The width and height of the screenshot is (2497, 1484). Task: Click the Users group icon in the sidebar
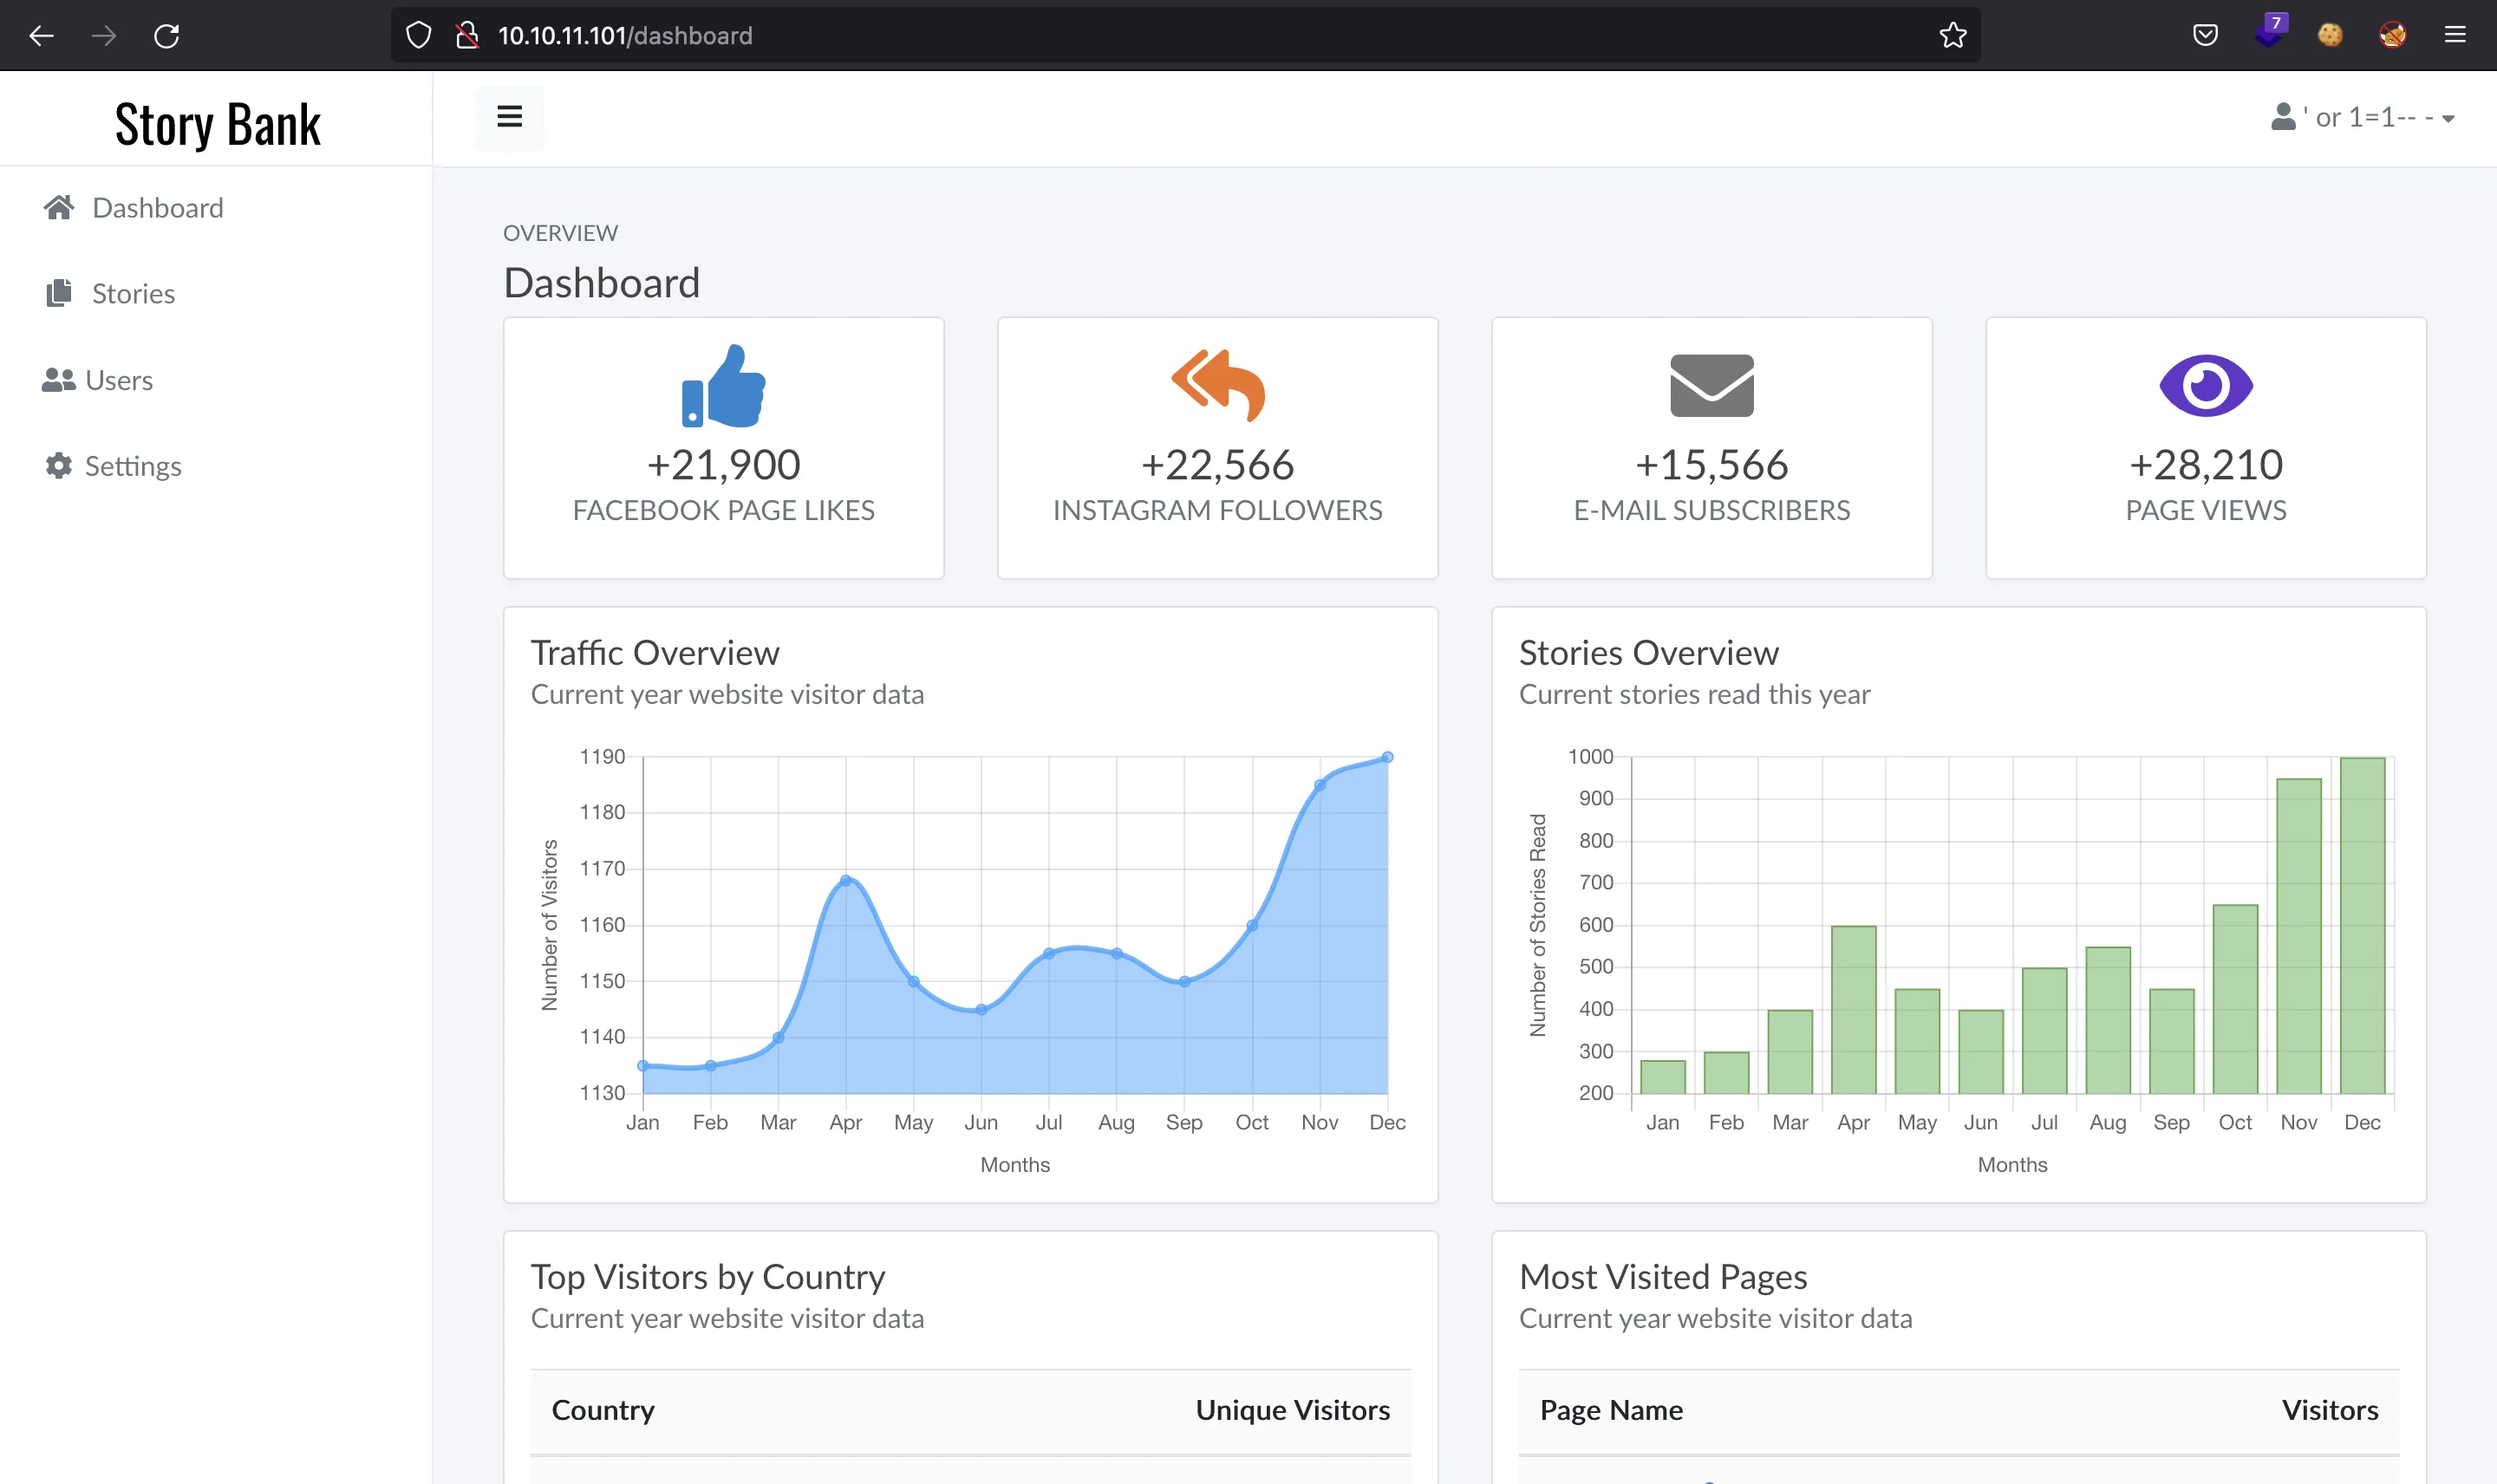58,380
